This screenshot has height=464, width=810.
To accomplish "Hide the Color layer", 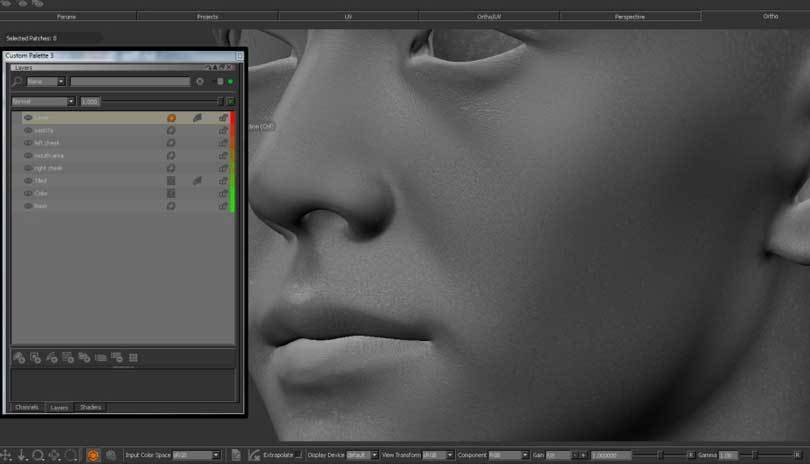I will point(28,193).
